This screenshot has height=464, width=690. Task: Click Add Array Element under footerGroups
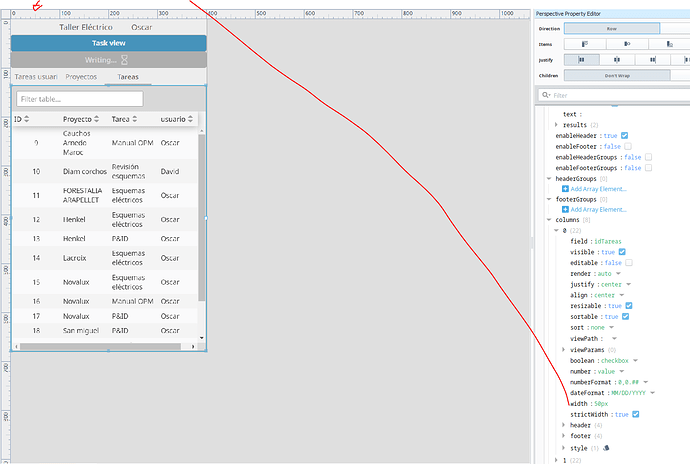[x=598, y=210]
